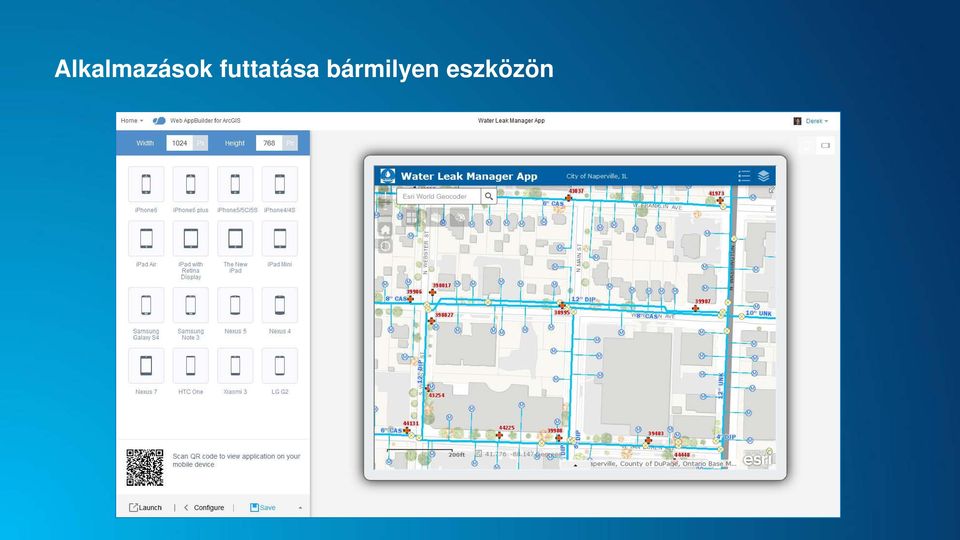Select the Samsung Note 3 device preview
The width and height of the screenshot is (960, 540).
pyautogui.click(x=190, y=305)
